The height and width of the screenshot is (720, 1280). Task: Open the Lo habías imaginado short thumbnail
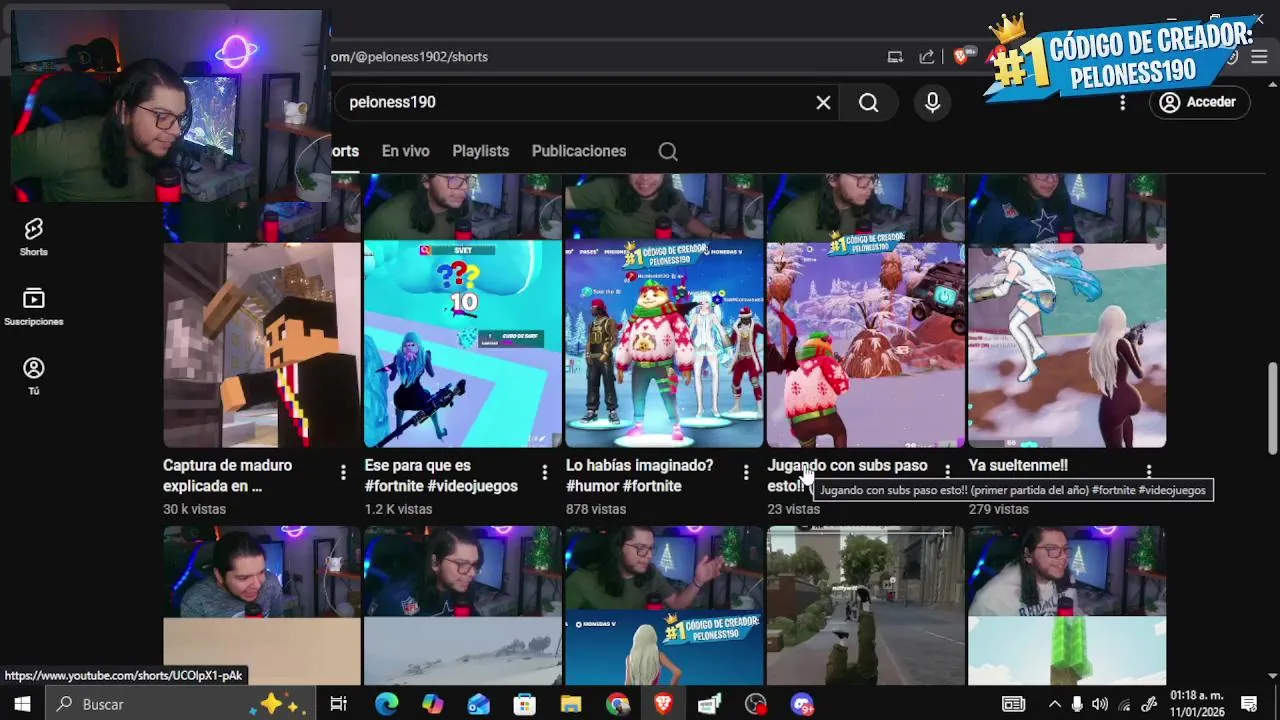pos(664,344)
